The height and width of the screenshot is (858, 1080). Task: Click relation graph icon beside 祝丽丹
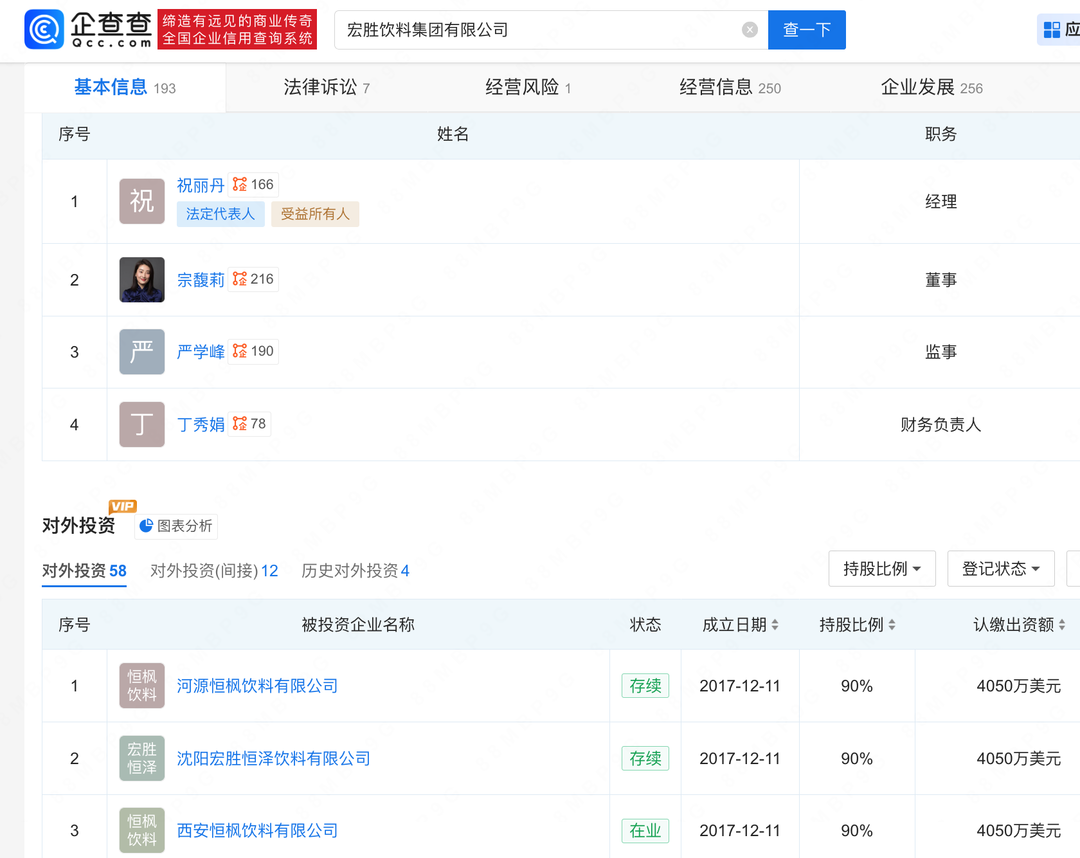click(240, 184)
